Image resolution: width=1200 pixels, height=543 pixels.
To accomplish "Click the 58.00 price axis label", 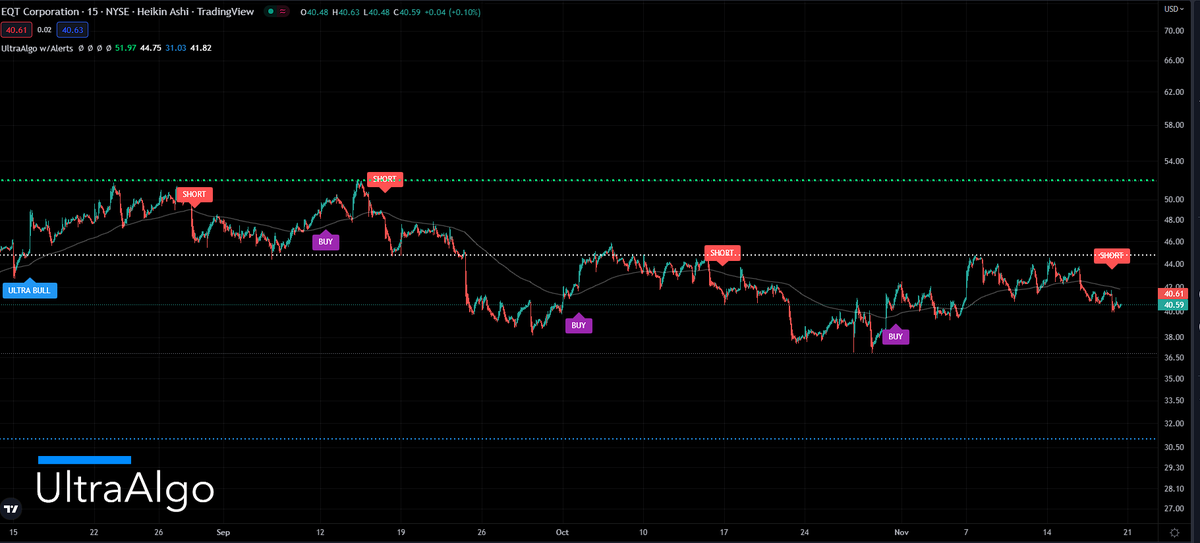I will click(1174, 125).
